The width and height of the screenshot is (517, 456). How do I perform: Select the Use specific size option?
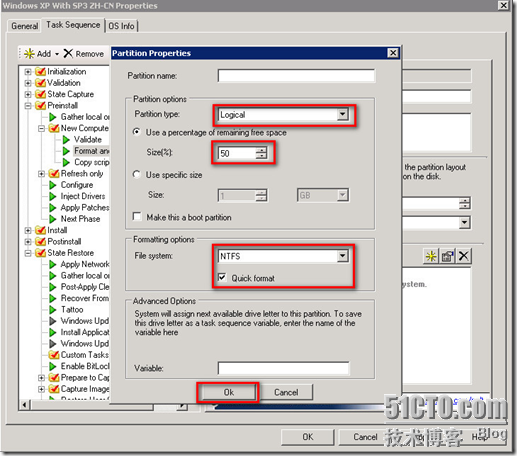[x=137, y=174]
